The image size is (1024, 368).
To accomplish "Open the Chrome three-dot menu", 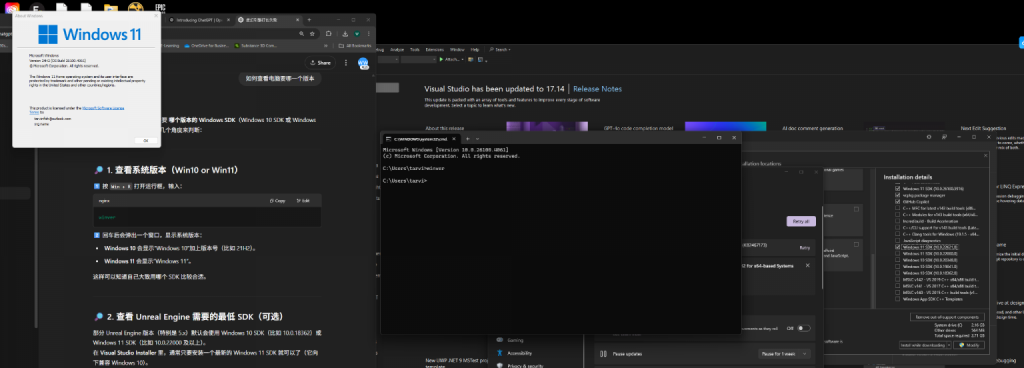I will 369,33.
